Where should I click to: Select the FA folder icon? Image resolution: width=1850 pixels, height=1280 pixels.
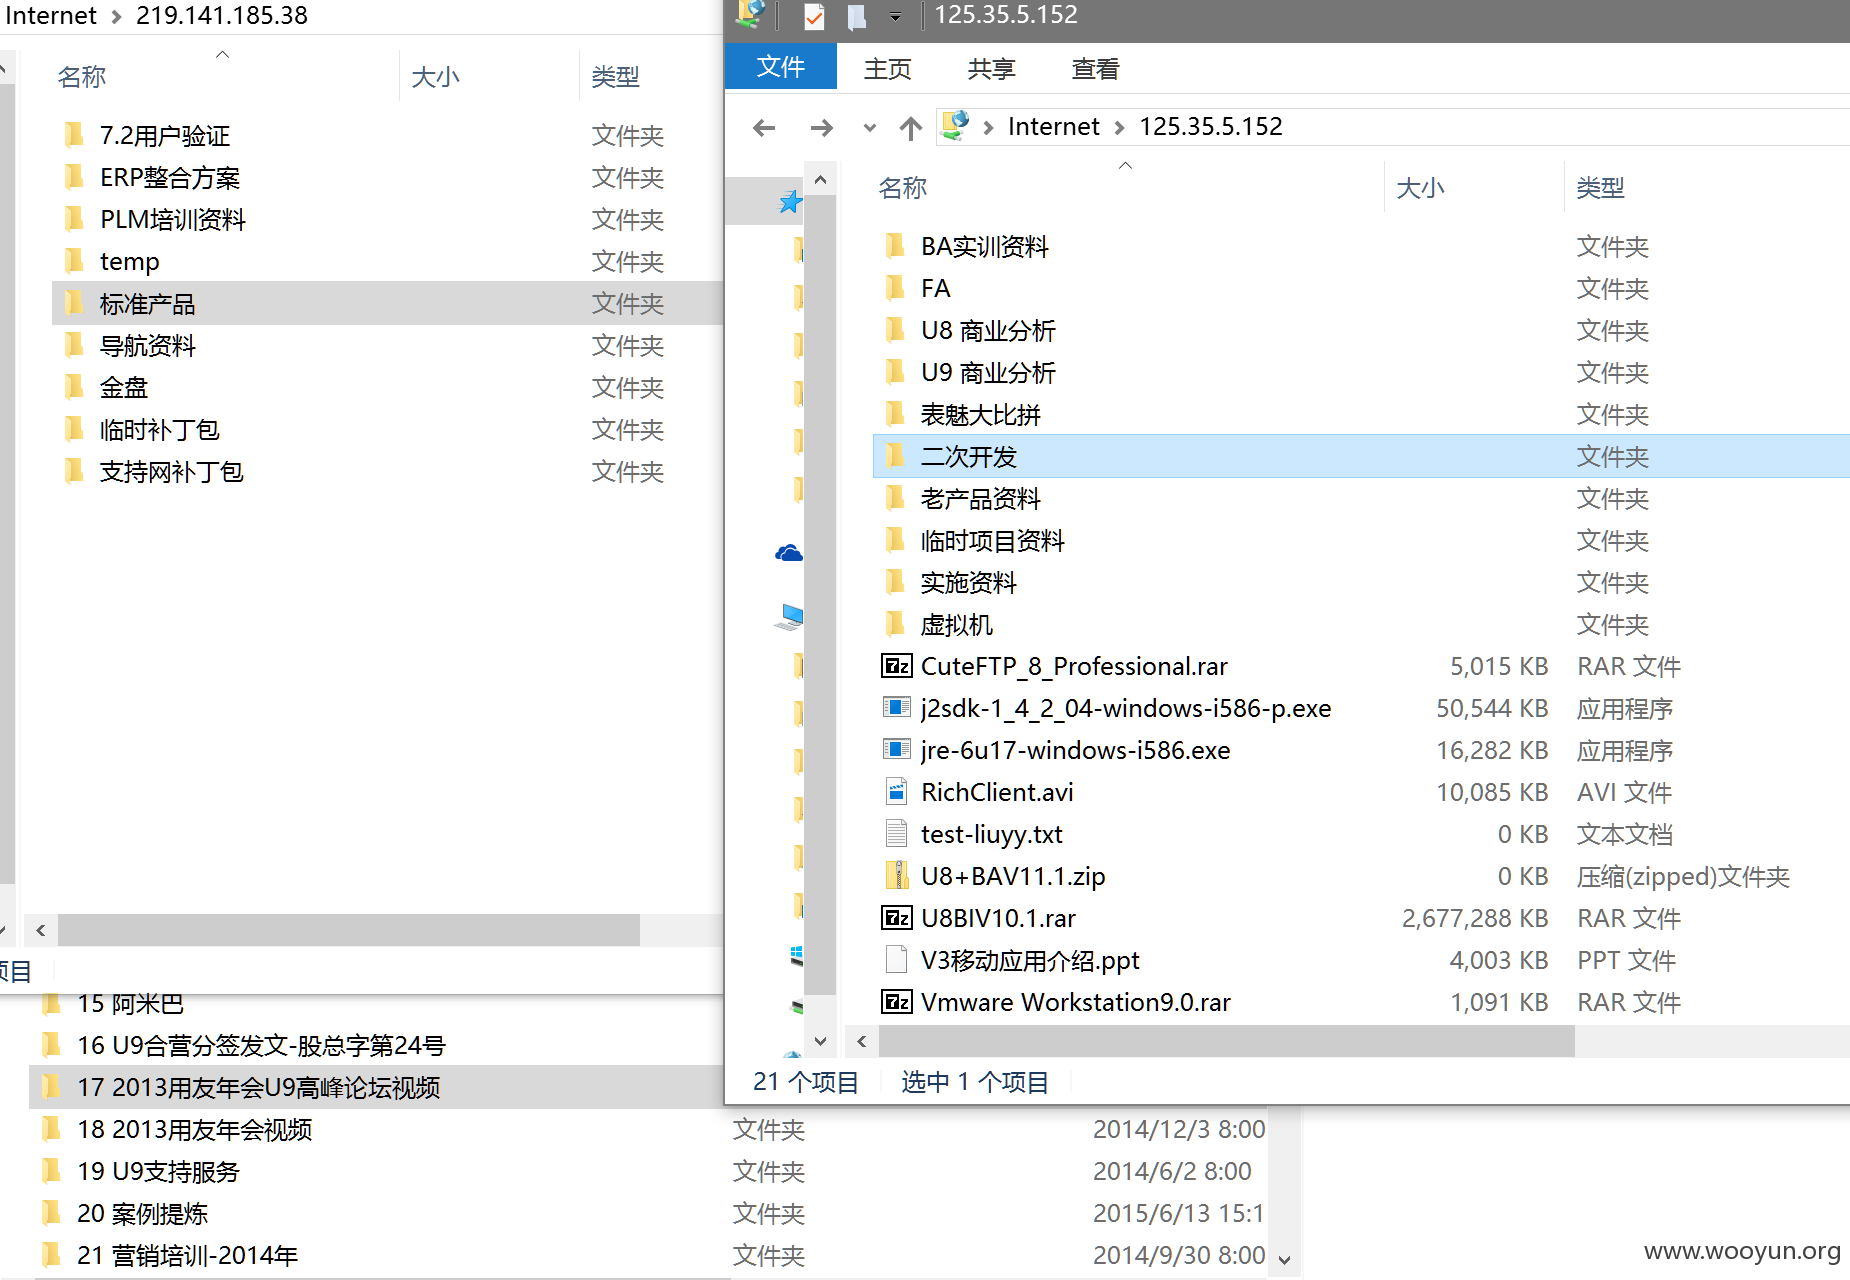895,288
